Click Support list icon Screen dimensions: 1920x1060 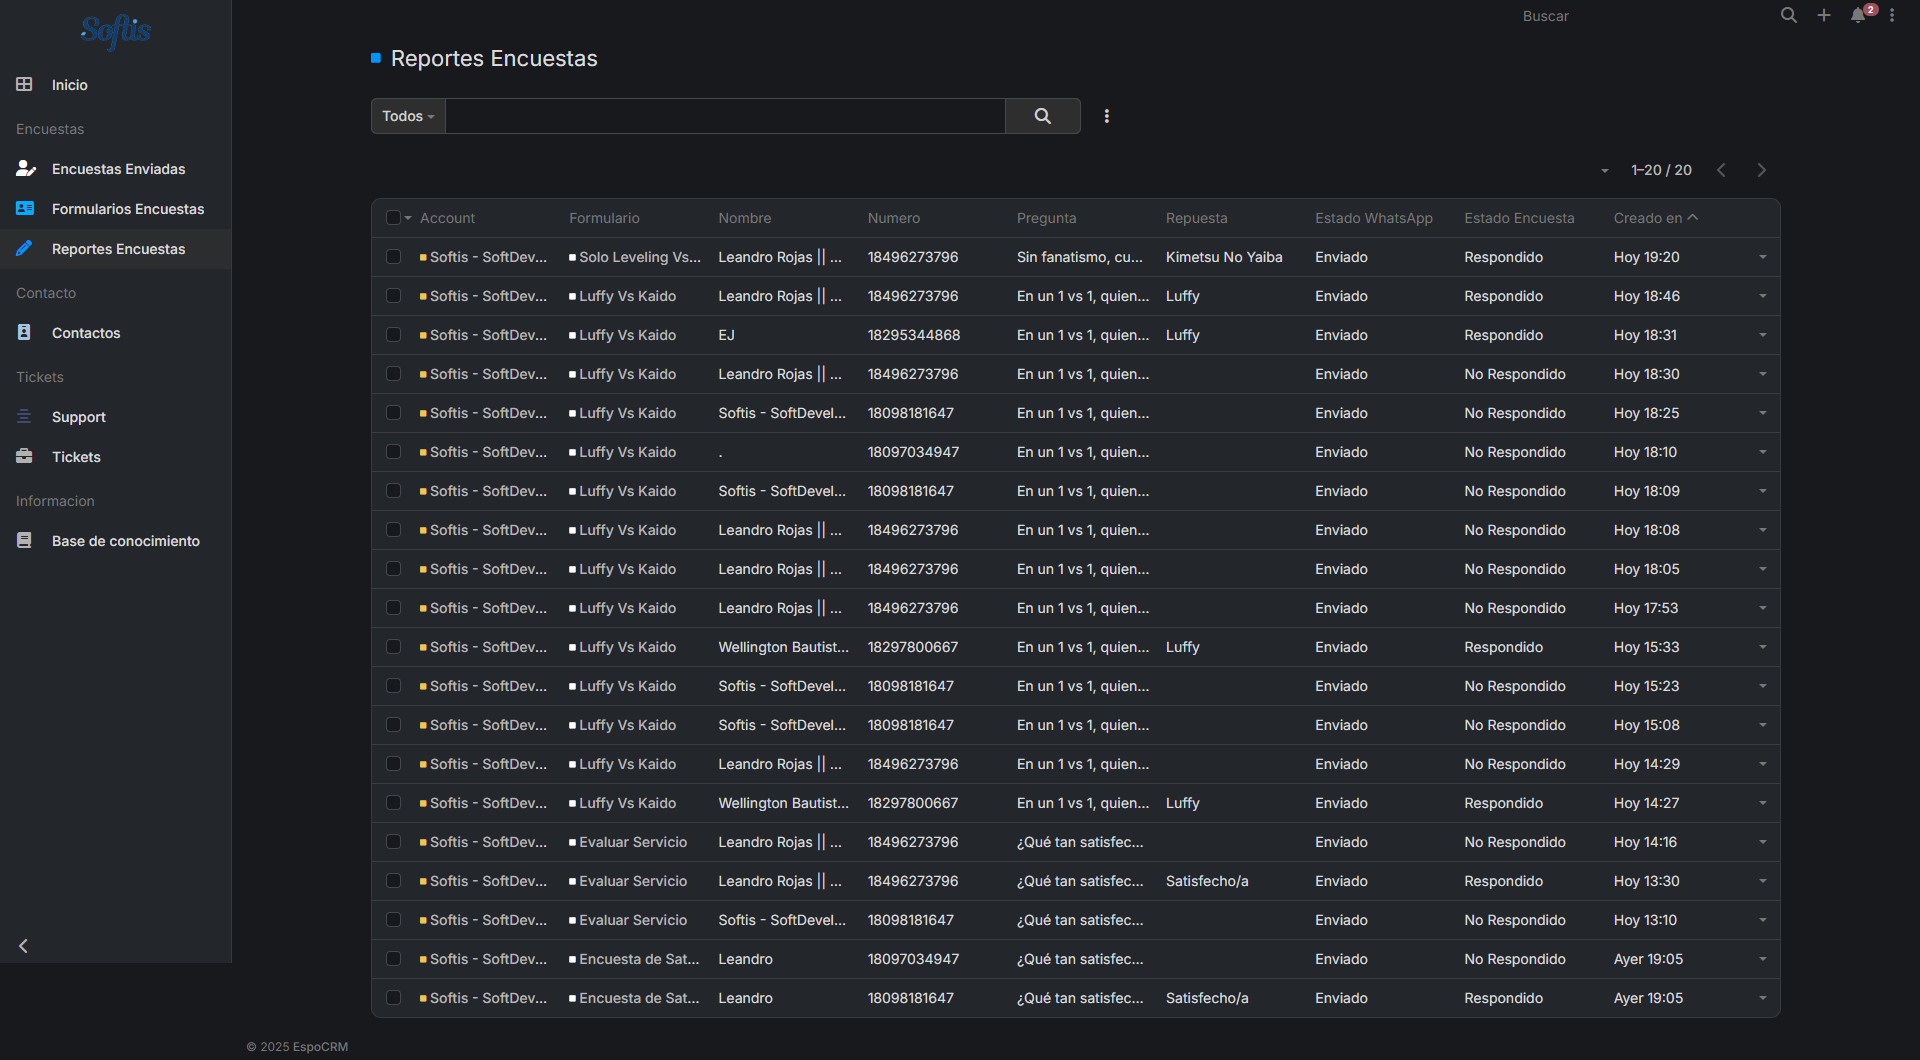pos(24,417)
